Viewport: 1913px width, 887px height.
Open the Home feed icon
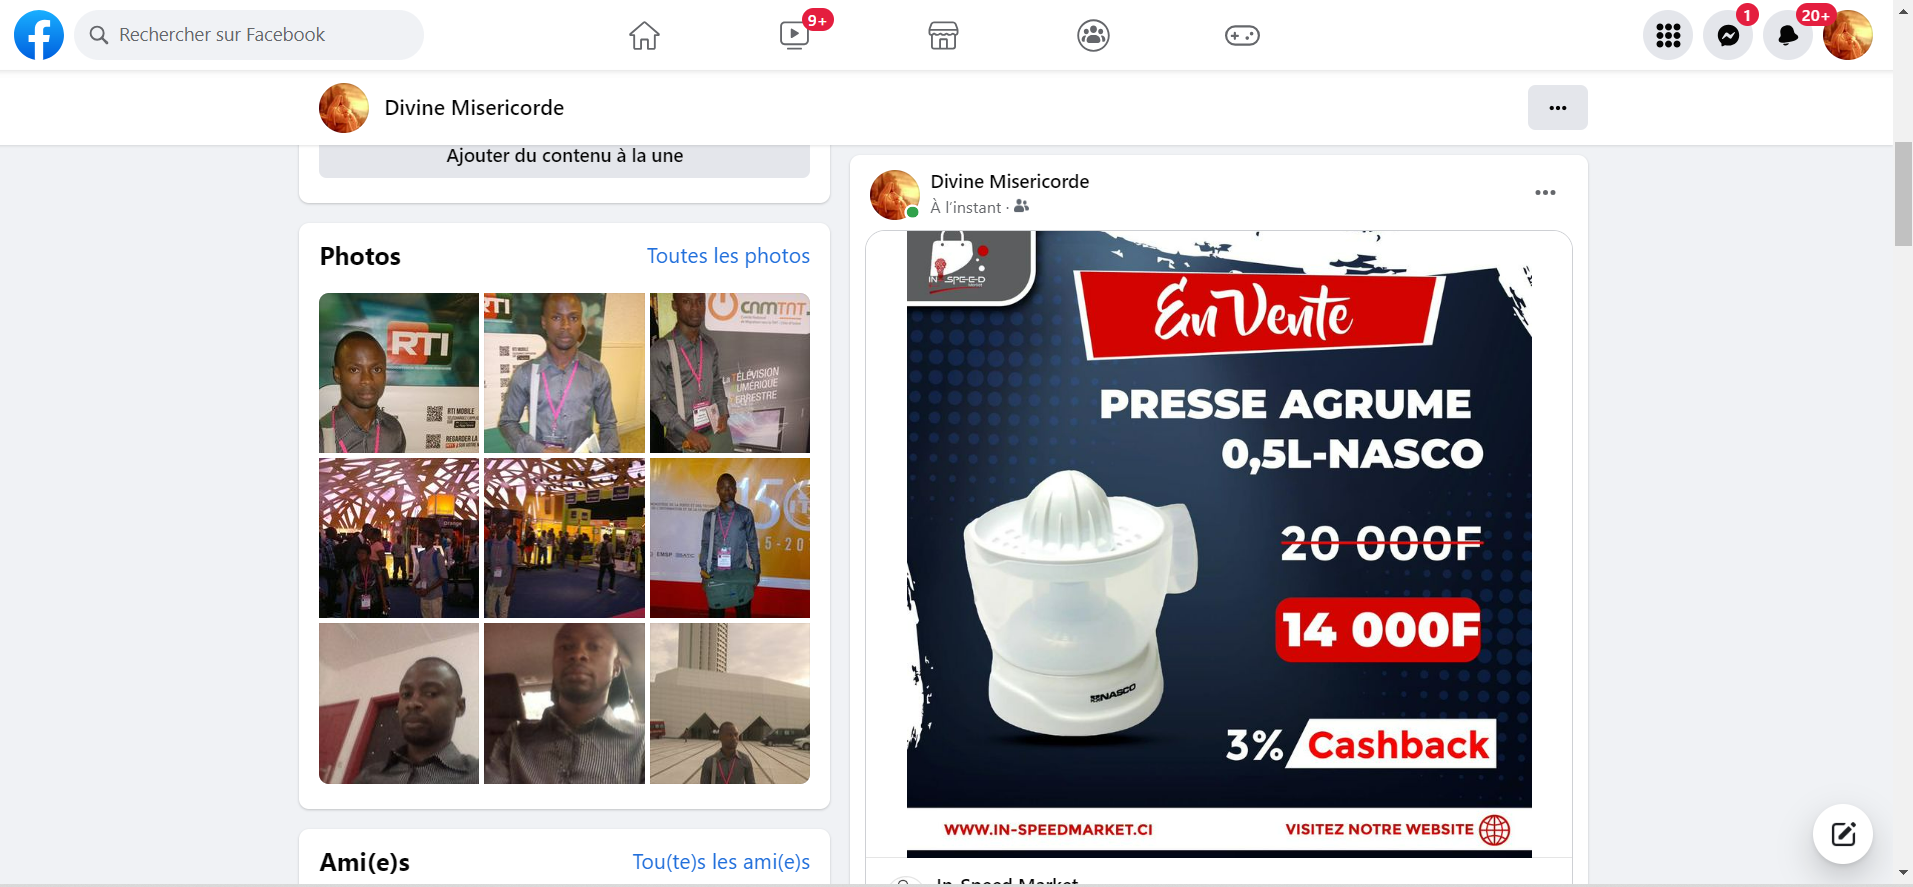point(644,36)
